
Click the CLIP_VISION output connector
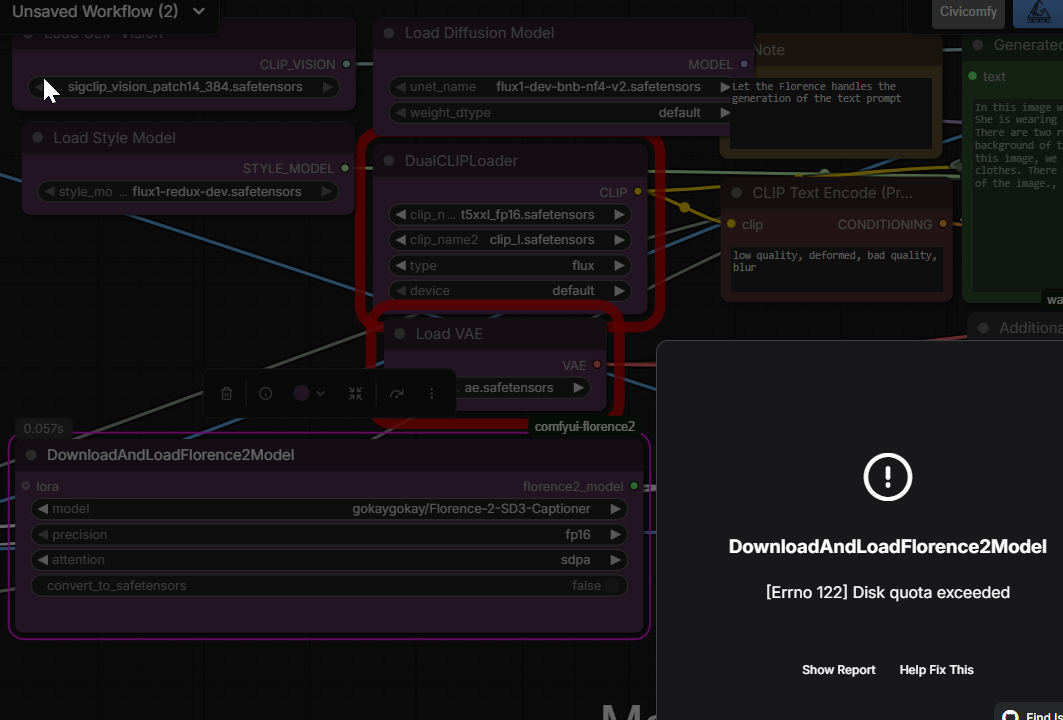tap(346, 64)
